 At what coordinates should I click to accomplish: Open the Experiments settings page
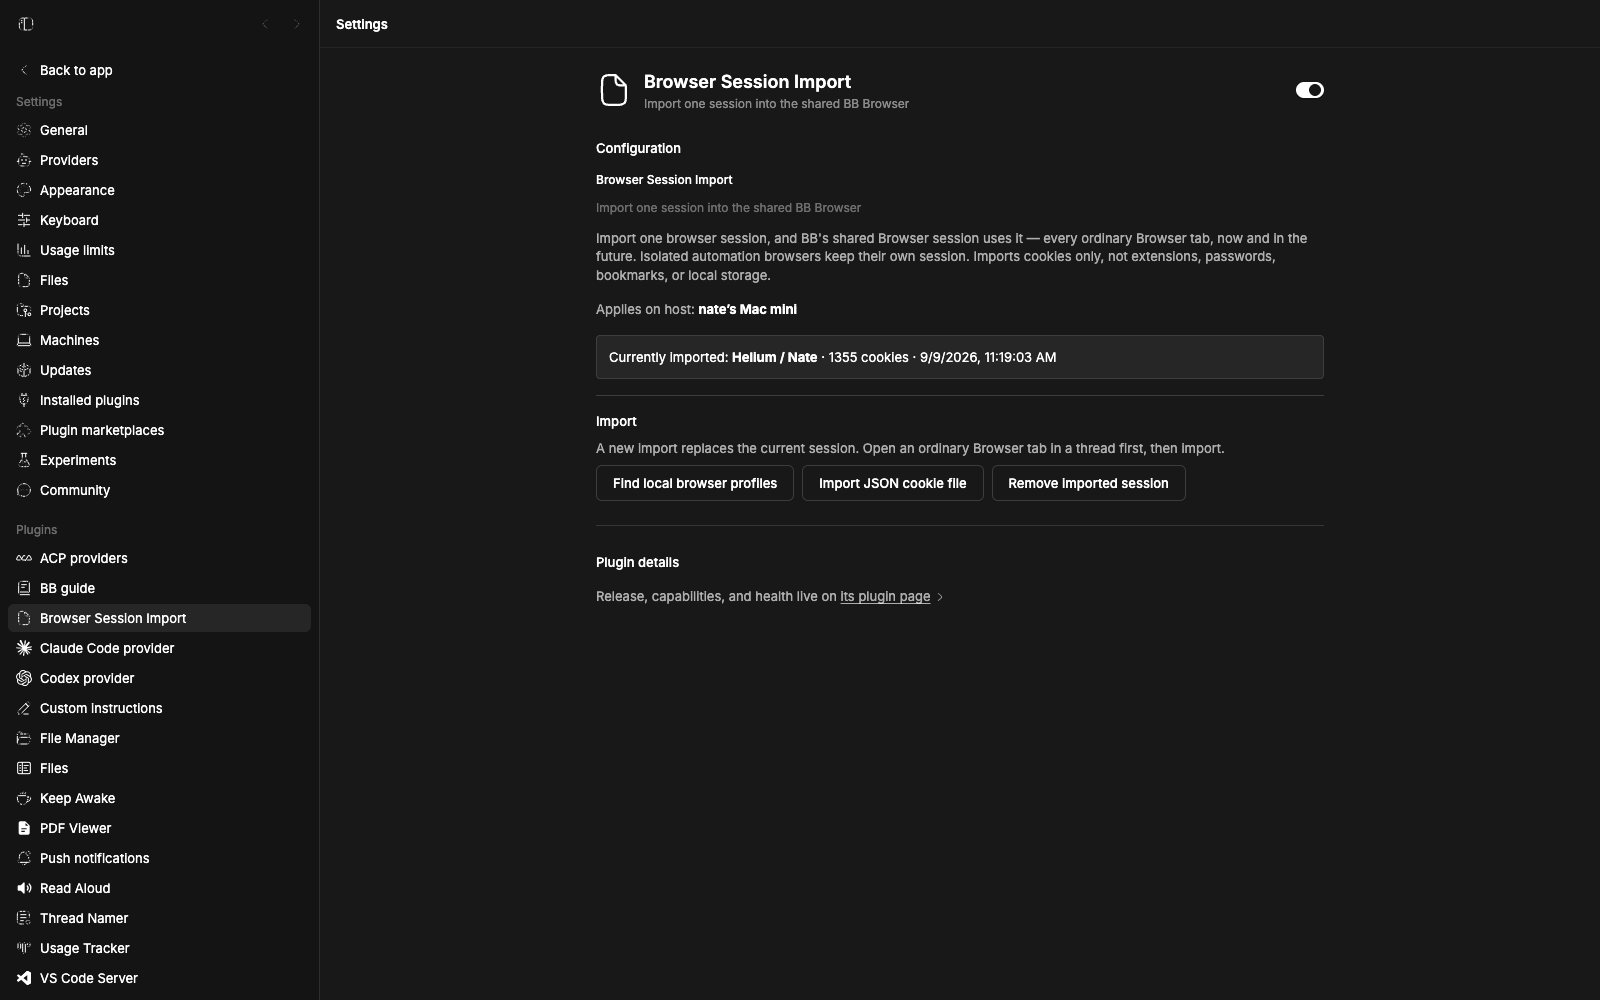pyautogui.click(x=159, y=460)
